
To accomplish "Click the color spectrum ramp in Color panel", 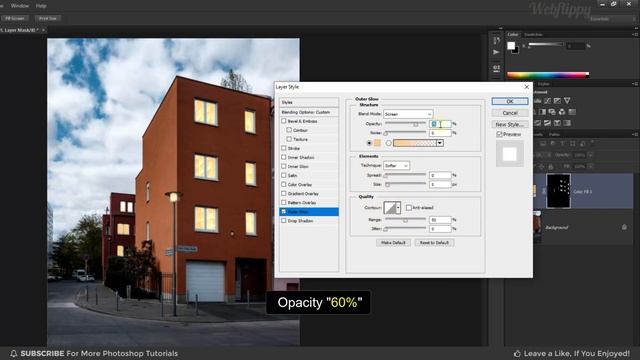I will point(548,75).
